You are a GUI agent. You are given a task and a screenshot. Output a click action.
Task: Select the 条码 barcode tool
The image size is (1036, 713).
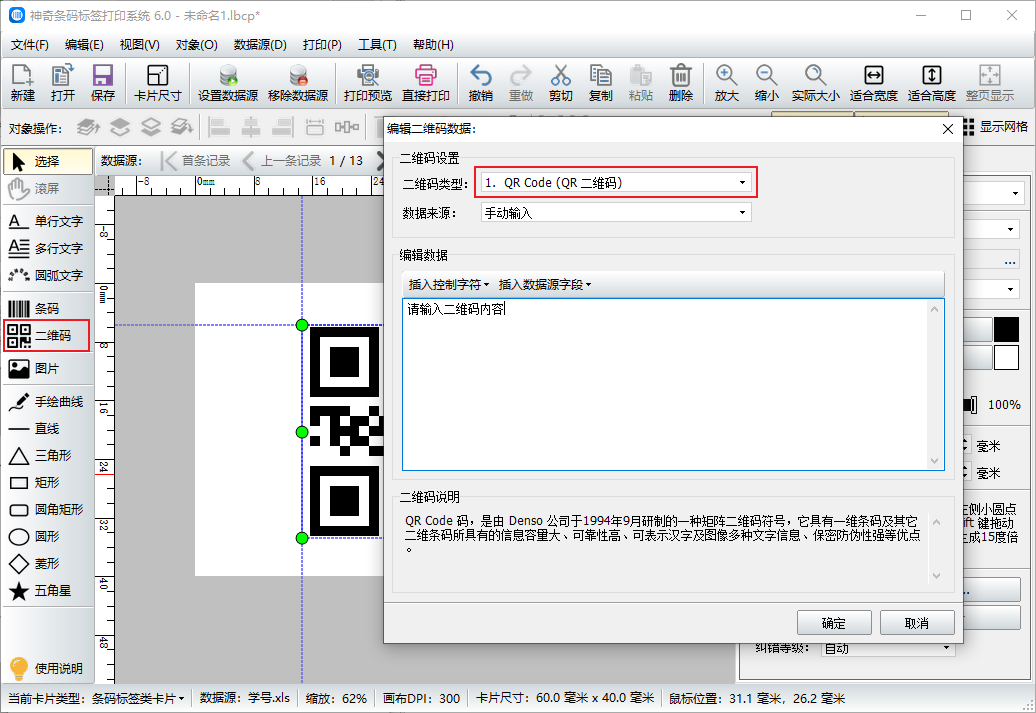click(46, 309)
